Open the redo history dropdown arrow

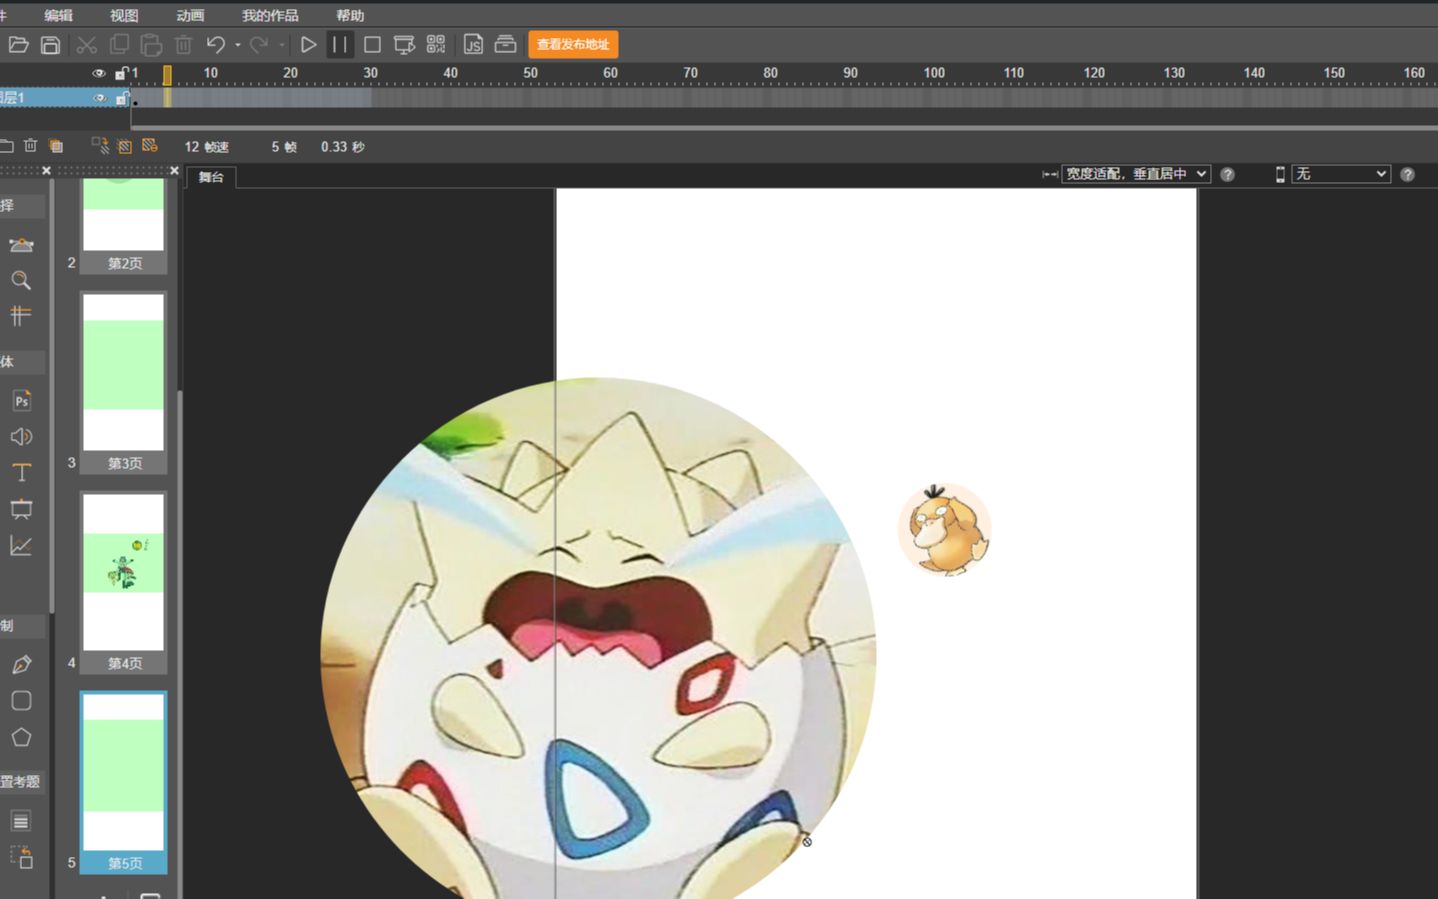282,45
